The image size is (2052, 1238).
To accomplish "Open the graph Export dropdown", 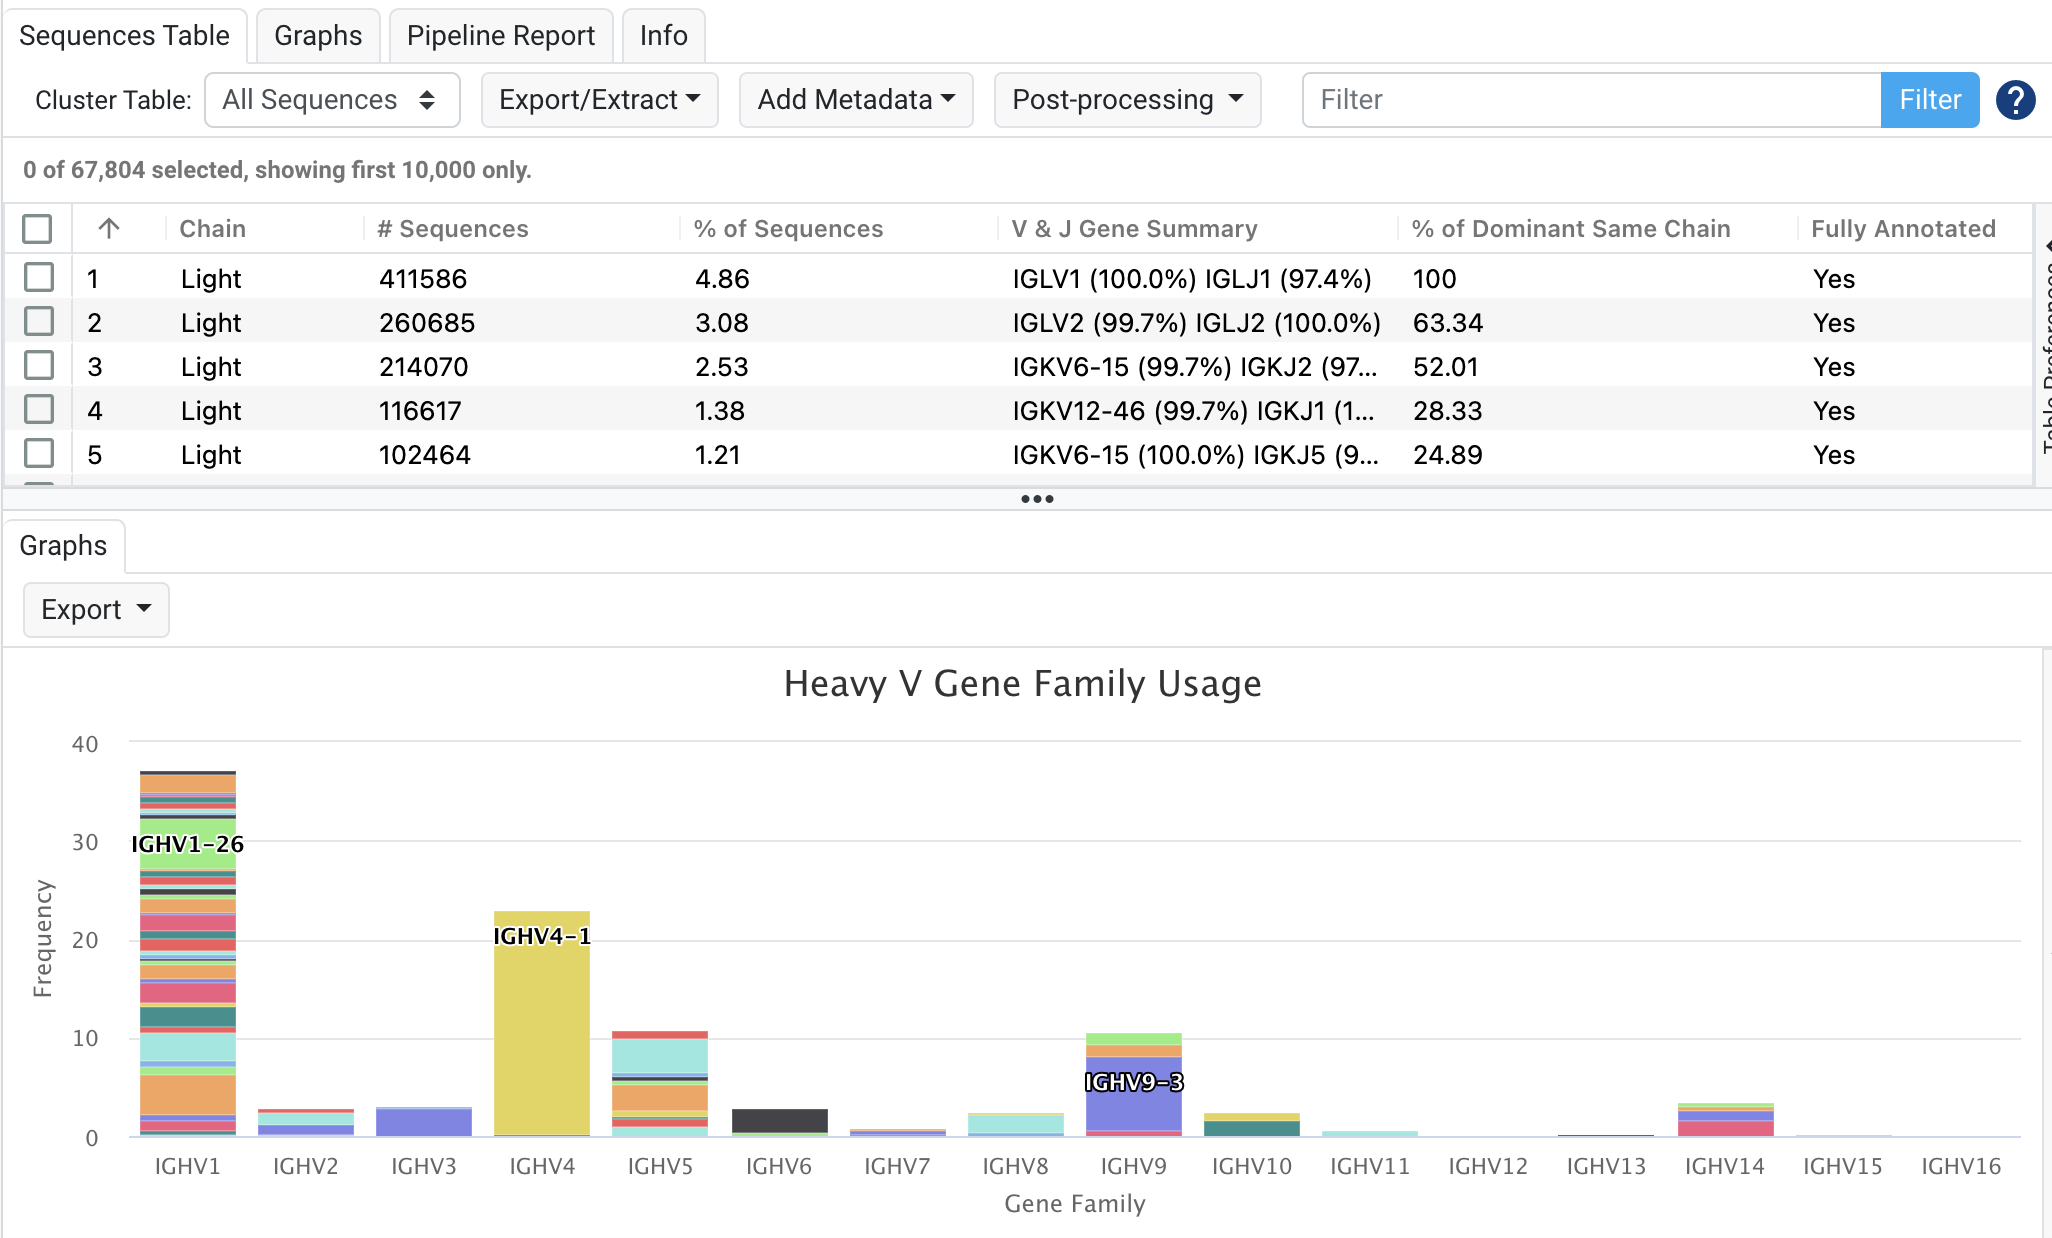I will tap(96, 610).
